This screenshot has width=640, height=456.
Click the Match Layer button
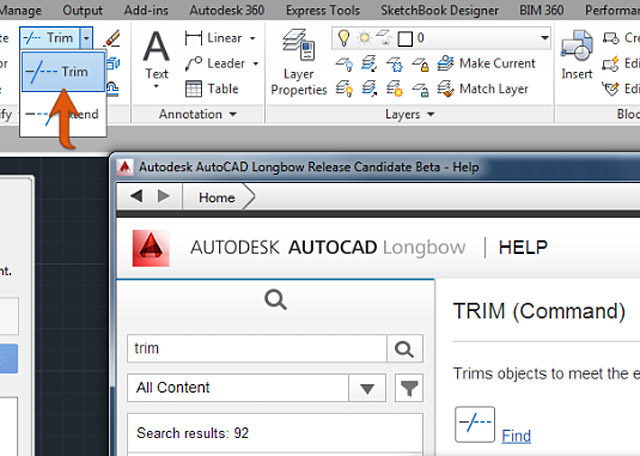tap(483, 89)
